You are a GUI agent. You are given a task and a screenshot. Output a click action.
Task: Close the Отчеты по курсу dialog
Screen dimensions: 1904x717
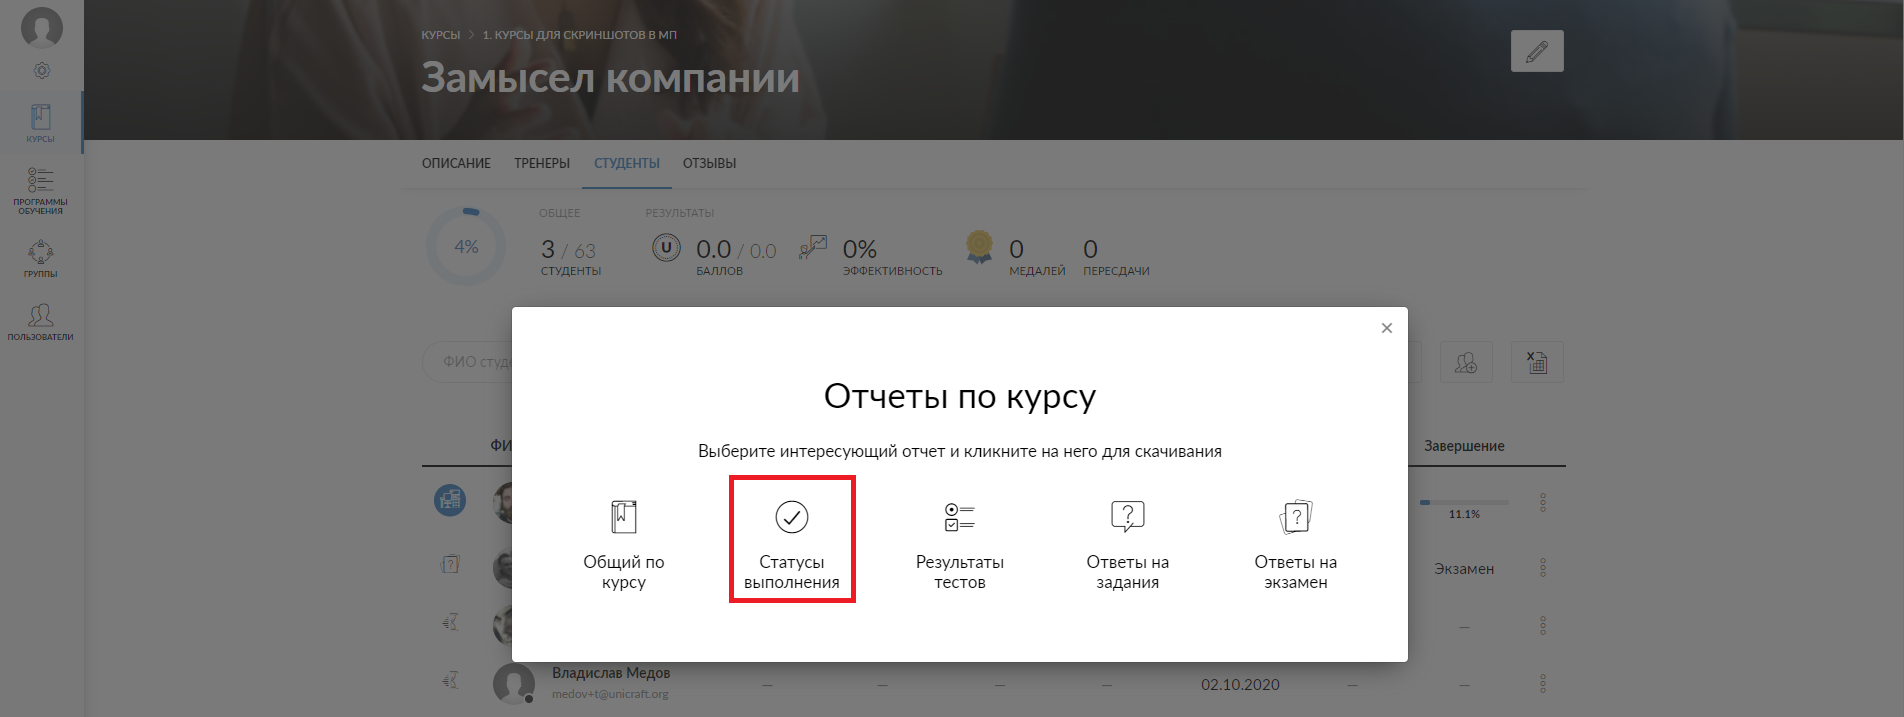(1386, 328)
